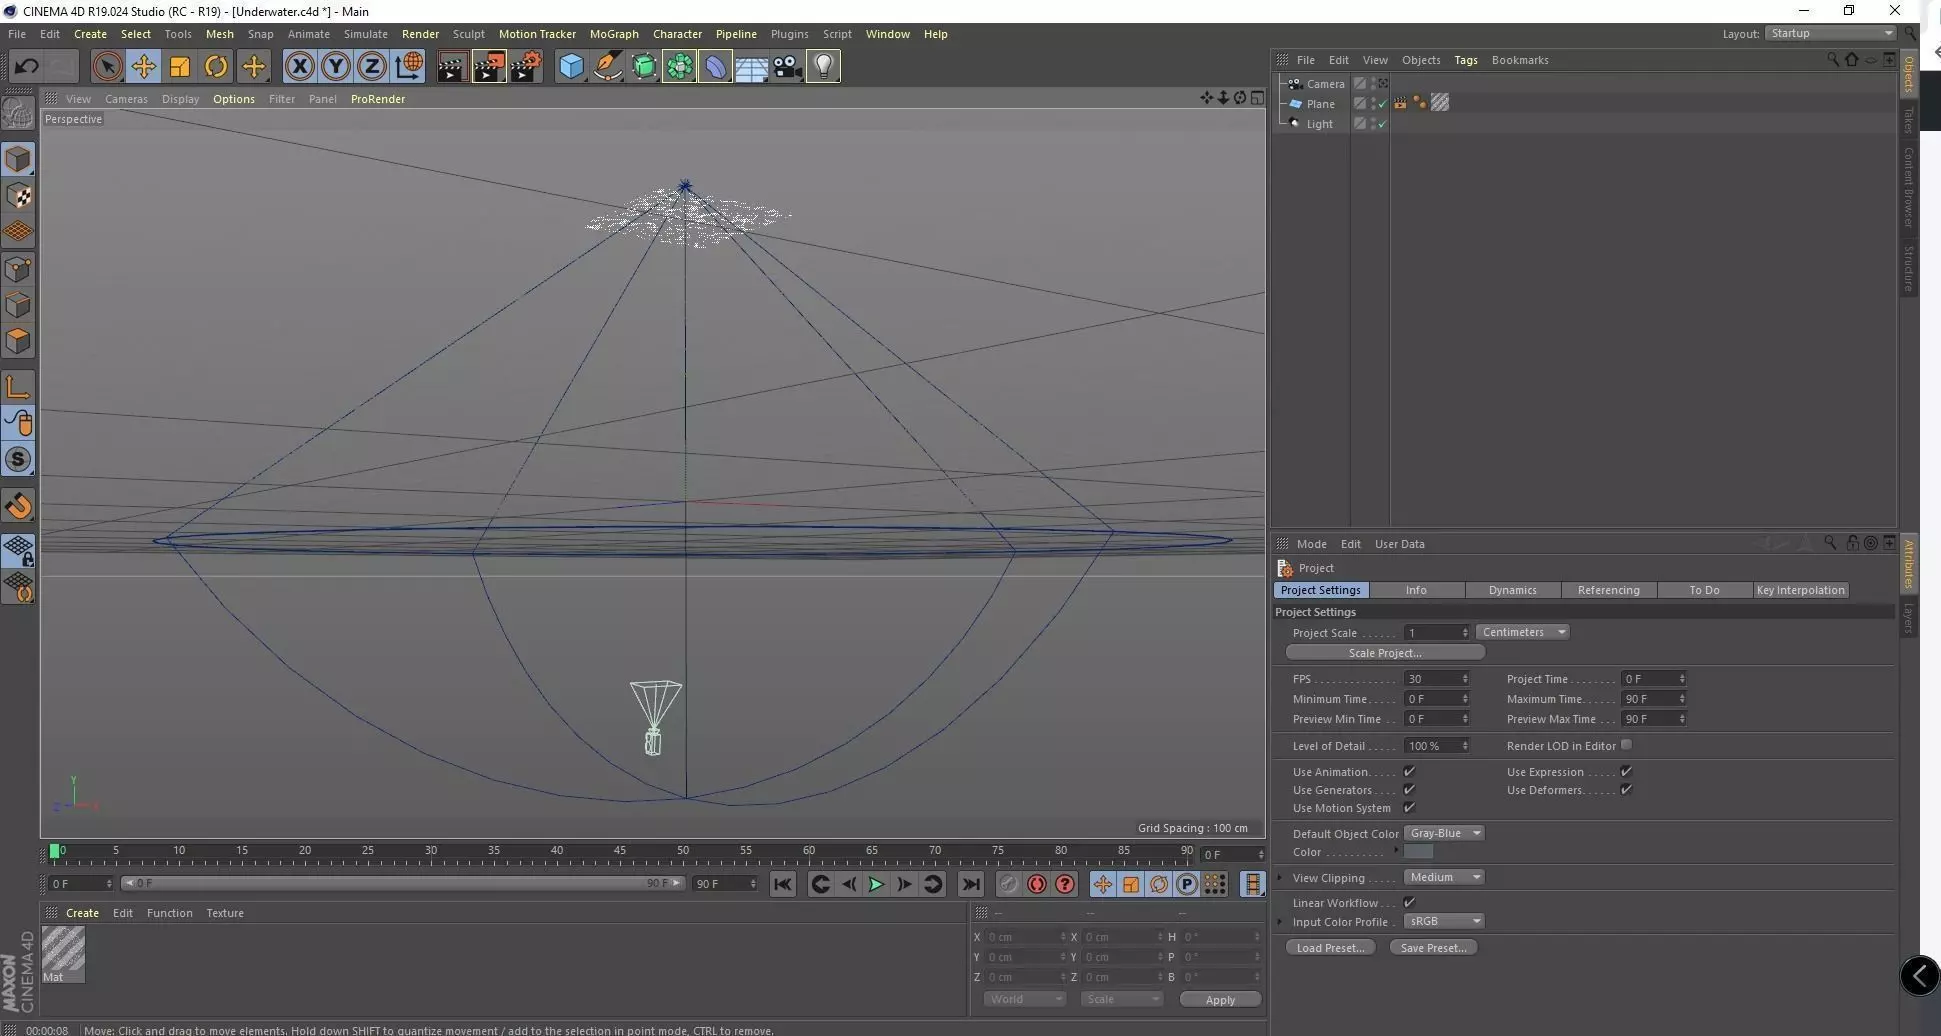The height and width of the screenshot is (1036, 1941).
Task: Click the Undo arrow icon
Action: [26, 66]
